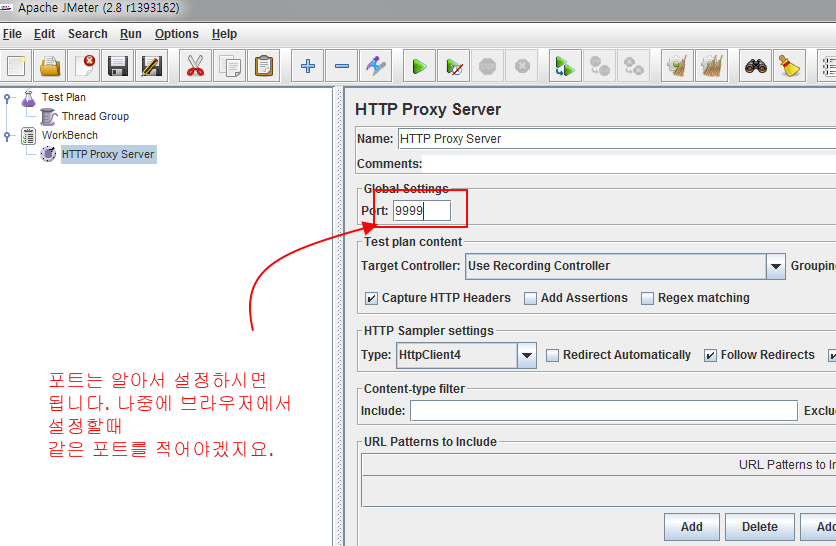Select WorkBench tree item
The height and width of the screenshot is (546, 836).
[70, 135]
